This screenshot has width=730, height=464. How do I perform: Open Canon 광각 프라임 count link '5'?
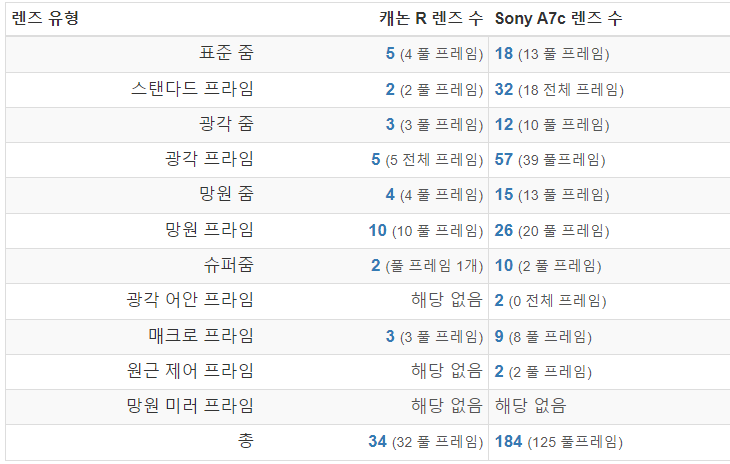[376, 160]
